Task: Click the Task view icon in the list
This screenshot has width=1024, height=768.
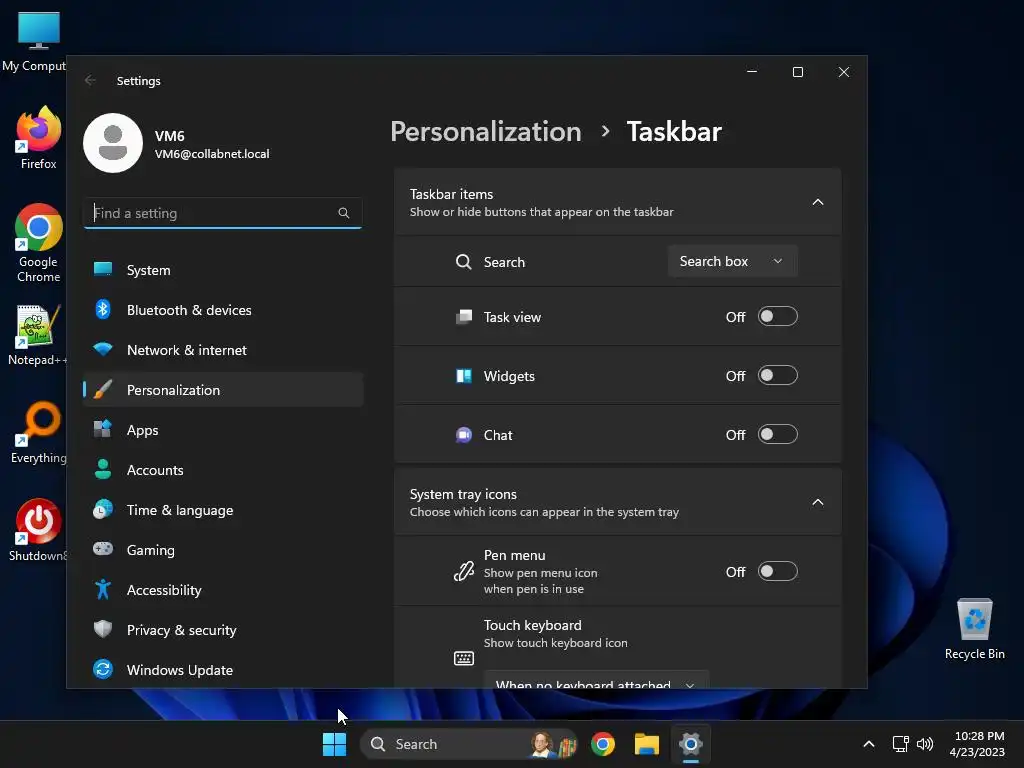Action: (464, 317)
